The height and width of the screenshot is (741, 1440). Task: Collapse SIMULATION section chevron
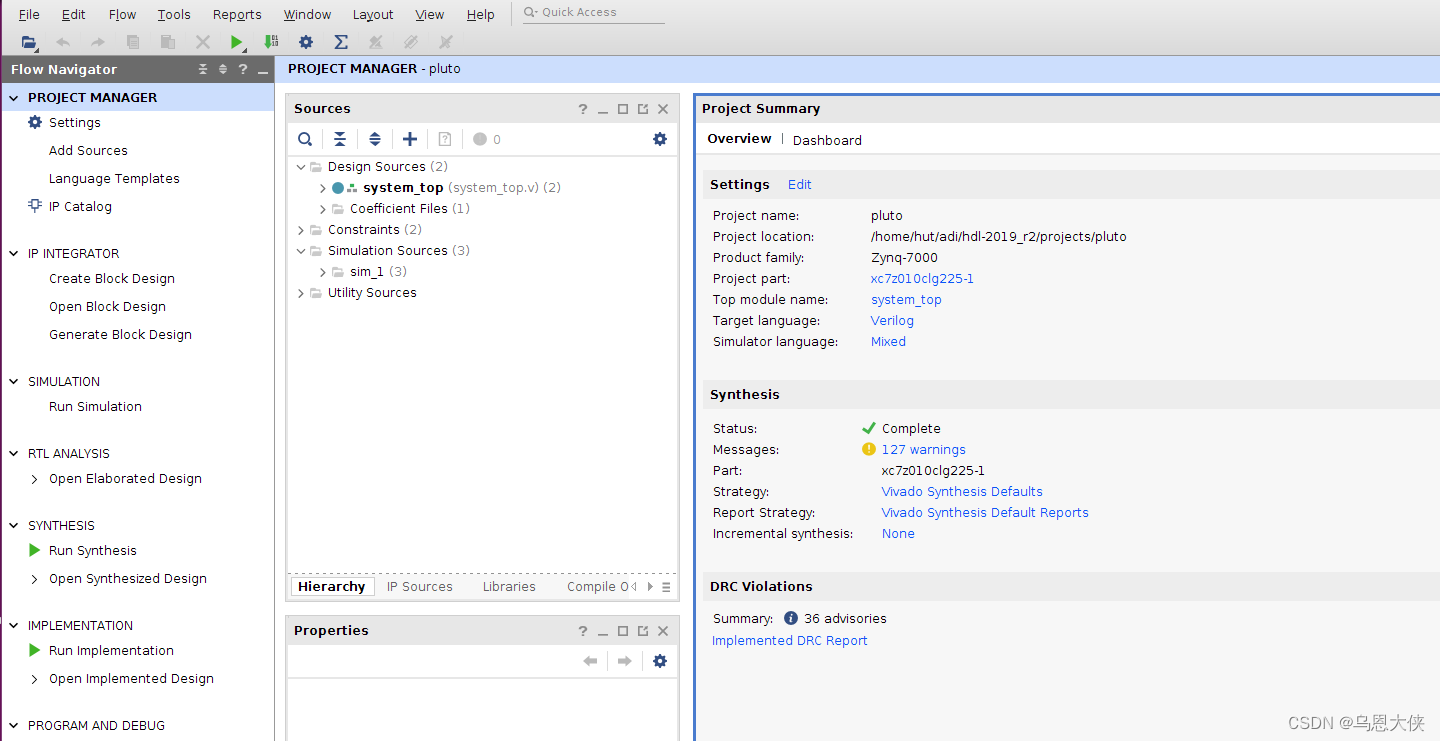pyautogui.click(x=14, y=381)
